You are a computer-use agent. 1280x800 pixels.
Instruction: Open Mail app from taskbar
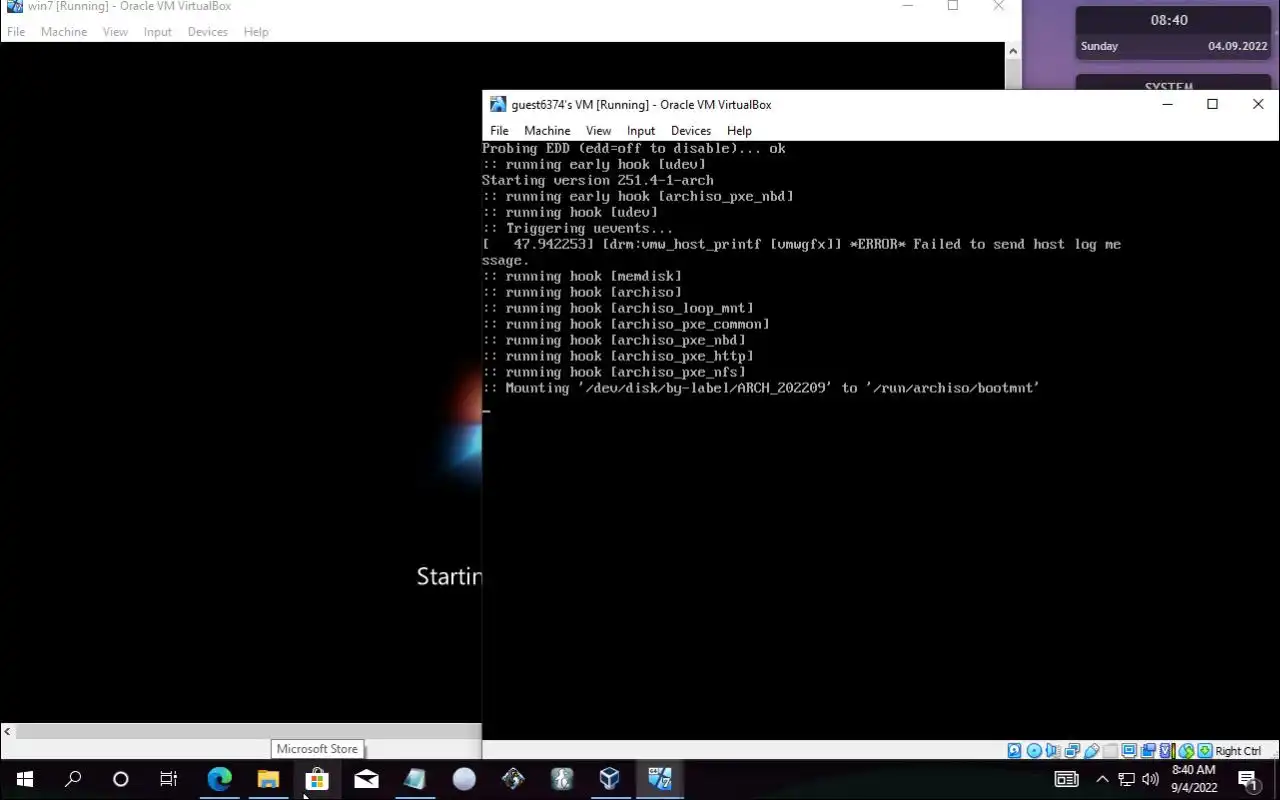(366, 779)
